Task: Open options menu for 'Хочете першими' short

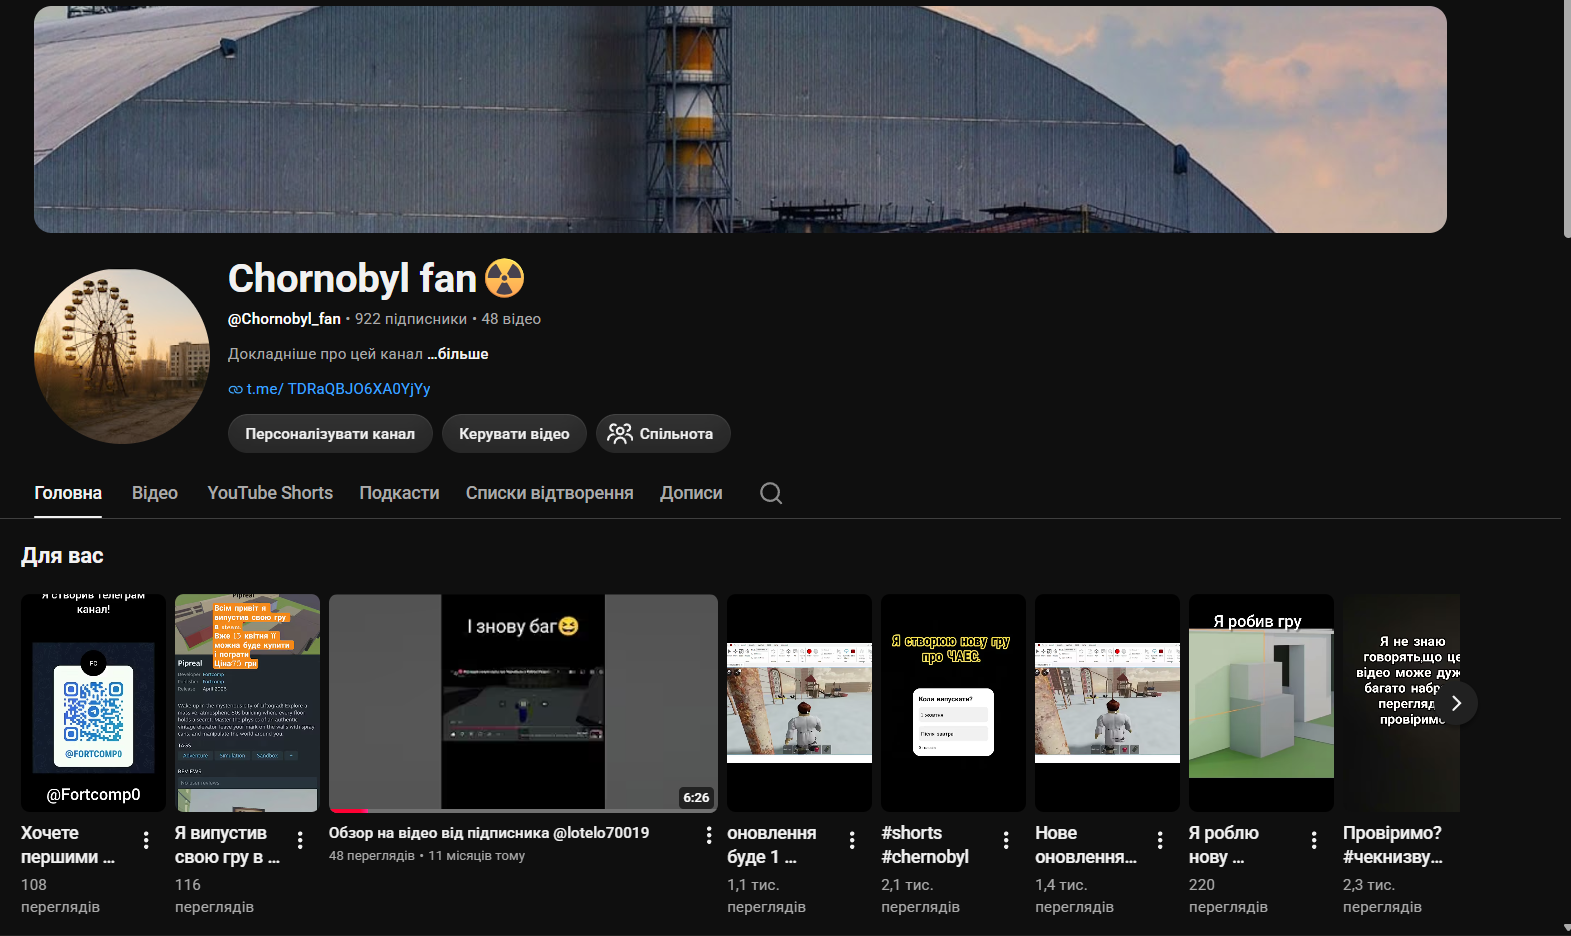Action: (146, 840)
